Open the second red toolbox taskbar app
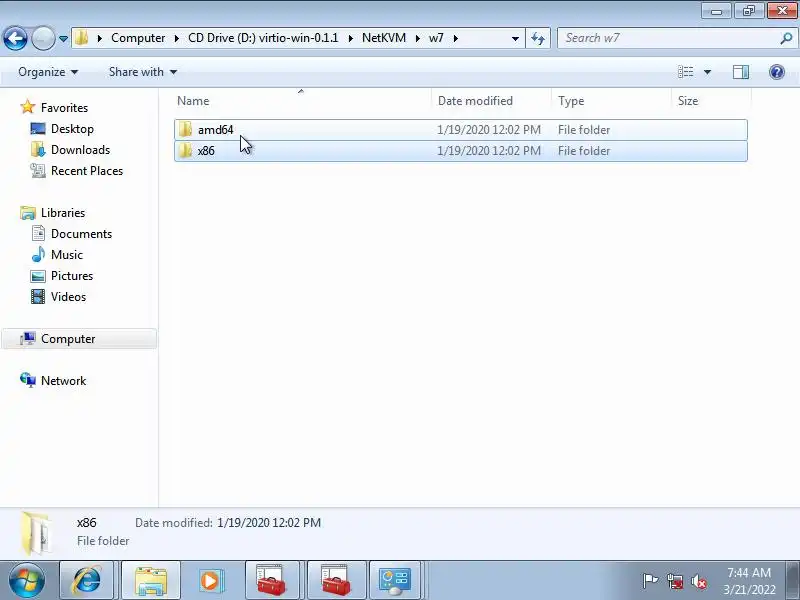Image resolution: width=800 pixels, height=600 pixels. coord(336,580)
